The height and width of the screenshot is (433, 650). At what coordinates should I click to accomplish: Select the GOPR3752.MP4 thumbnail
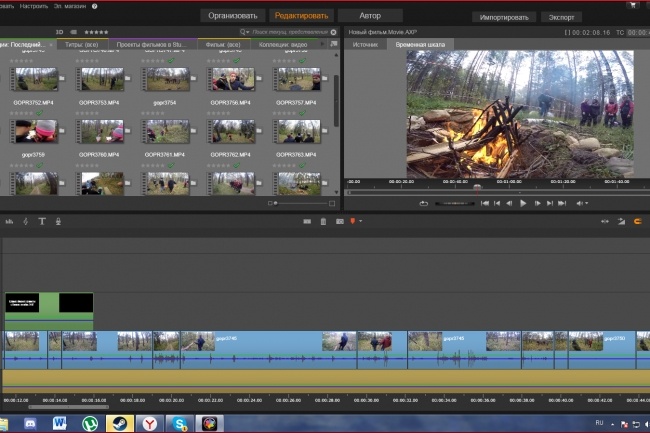[34, 79]
